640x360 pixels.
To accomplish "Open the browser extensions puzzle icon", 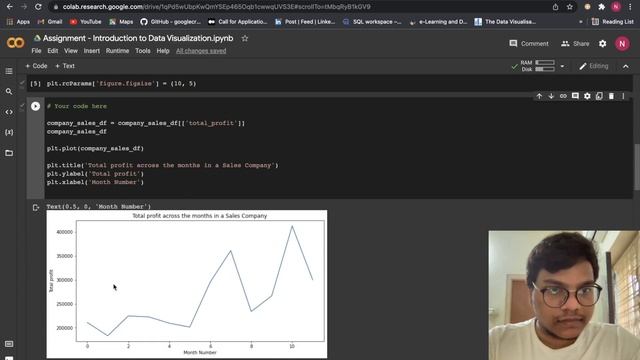I will tap(602, 7).
